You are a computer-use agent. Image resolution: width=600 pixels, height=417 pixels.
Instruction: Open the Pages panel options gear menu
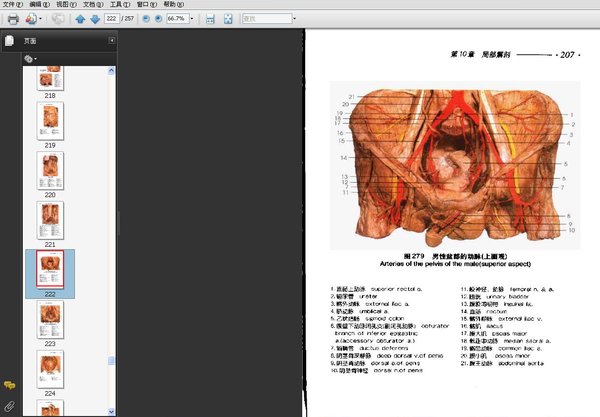point(30,59)
